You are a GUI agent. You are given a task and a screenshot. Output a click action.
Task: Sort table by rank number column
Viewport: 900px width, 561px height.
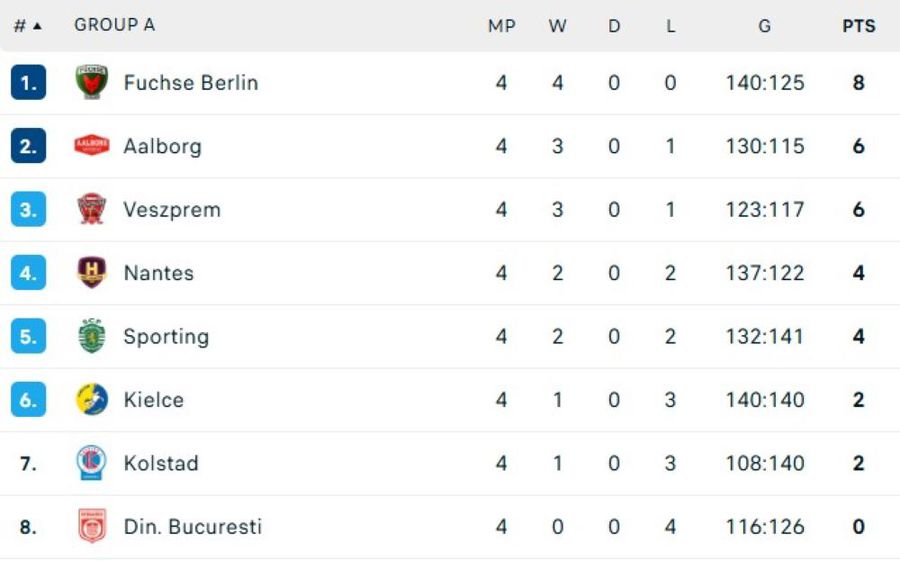(x=27, y=26)
